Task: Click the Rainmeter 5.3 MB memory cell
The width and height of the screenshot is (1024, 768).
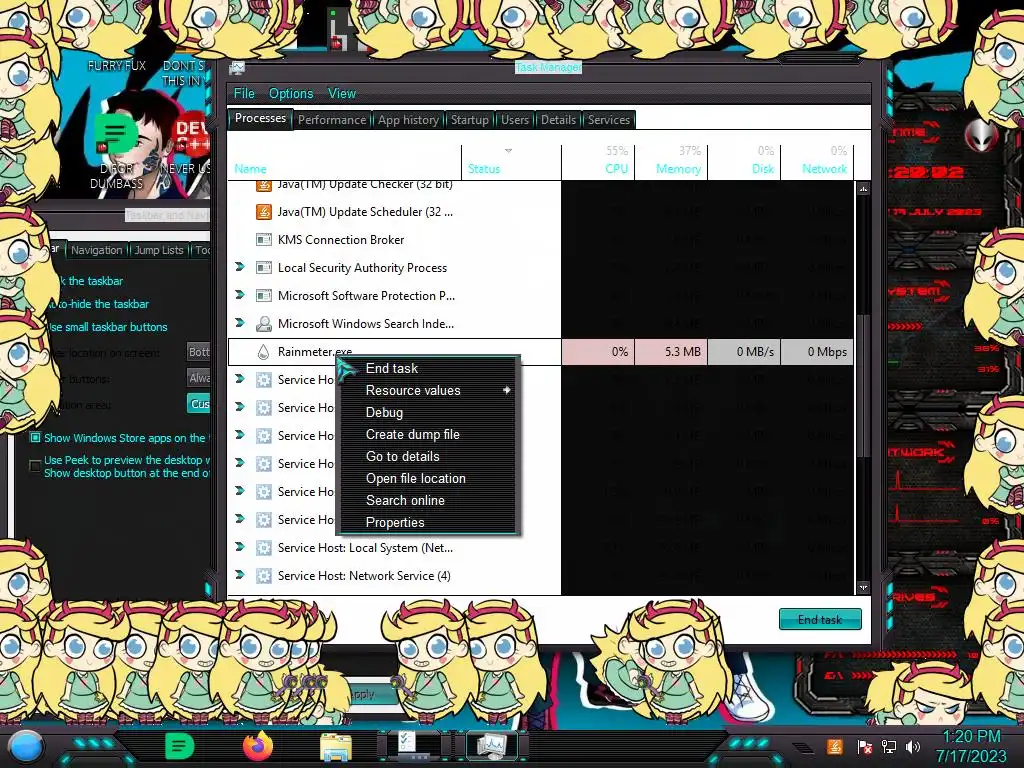Action: pos(671,351)
